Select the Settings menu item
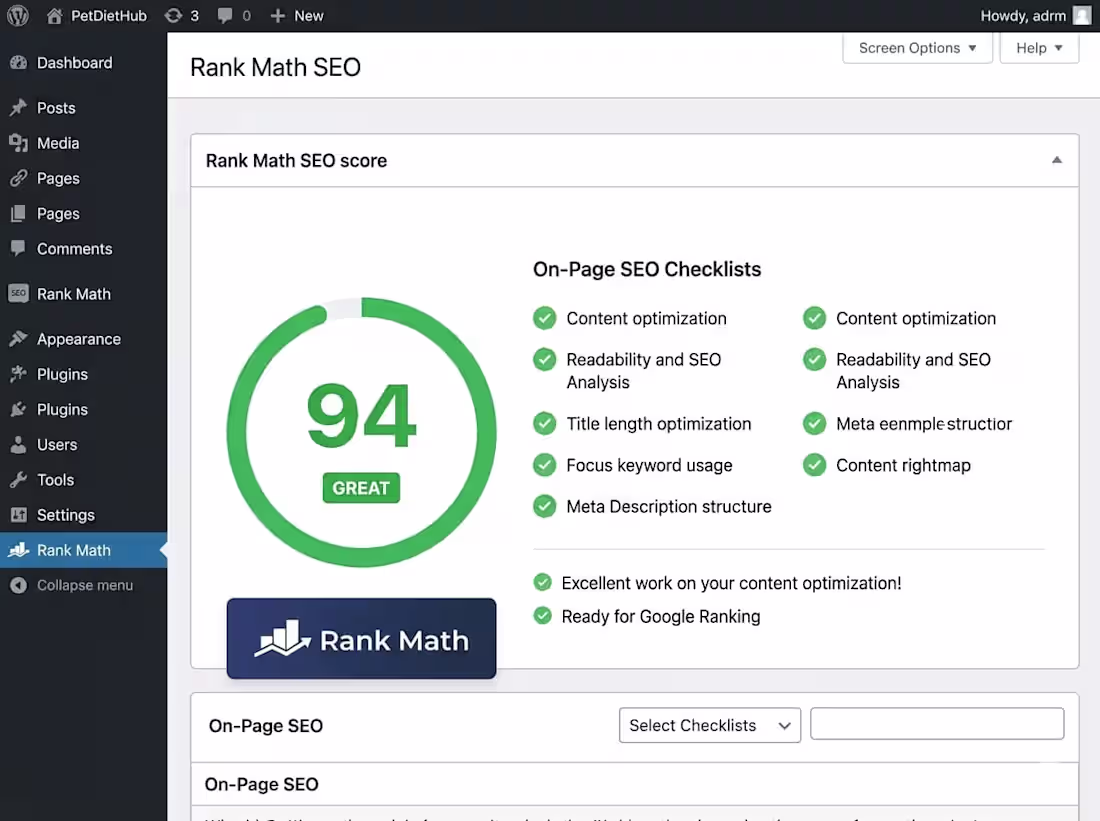 (19, 514)
